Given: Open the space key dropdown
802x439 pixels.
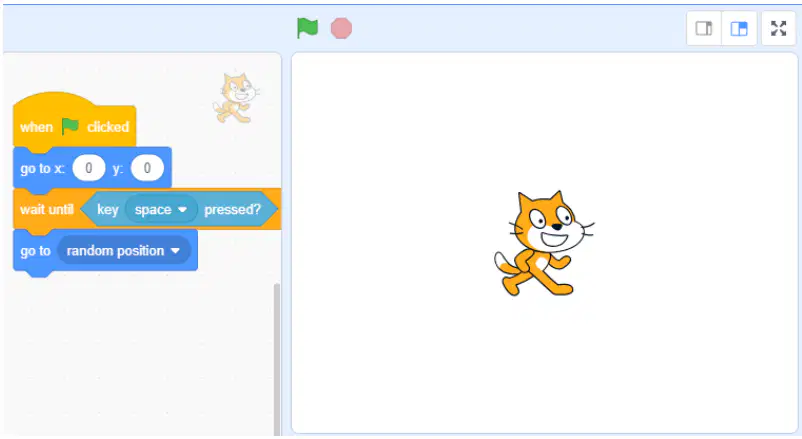Looking at the screenshot, I should (x=161, y=209).
